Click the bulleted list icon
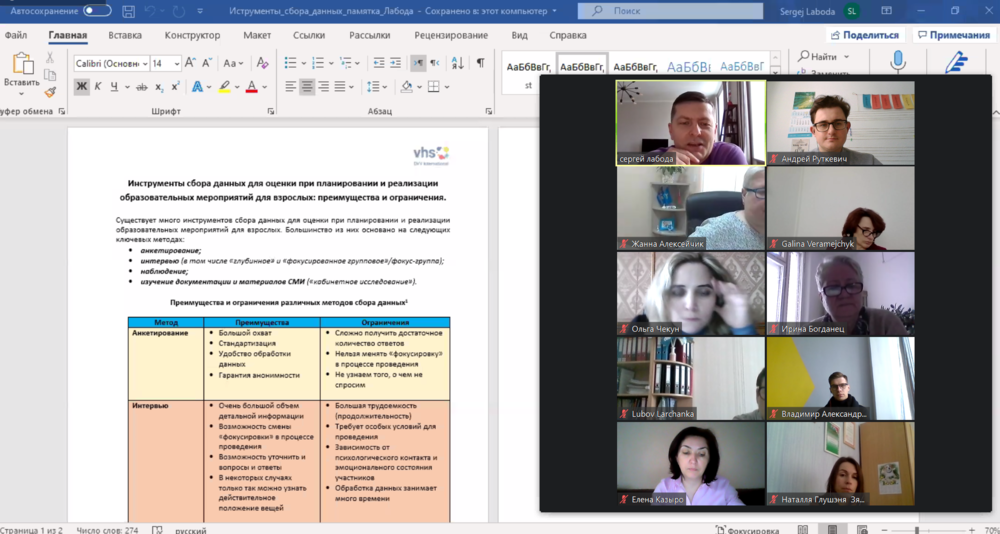Viewport: 1000px width, 534px height. click(x=291, y=63)
